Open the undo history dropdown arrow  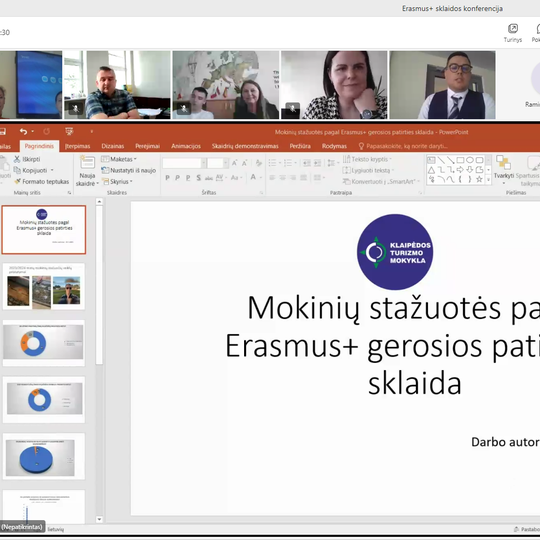[33, 131]
